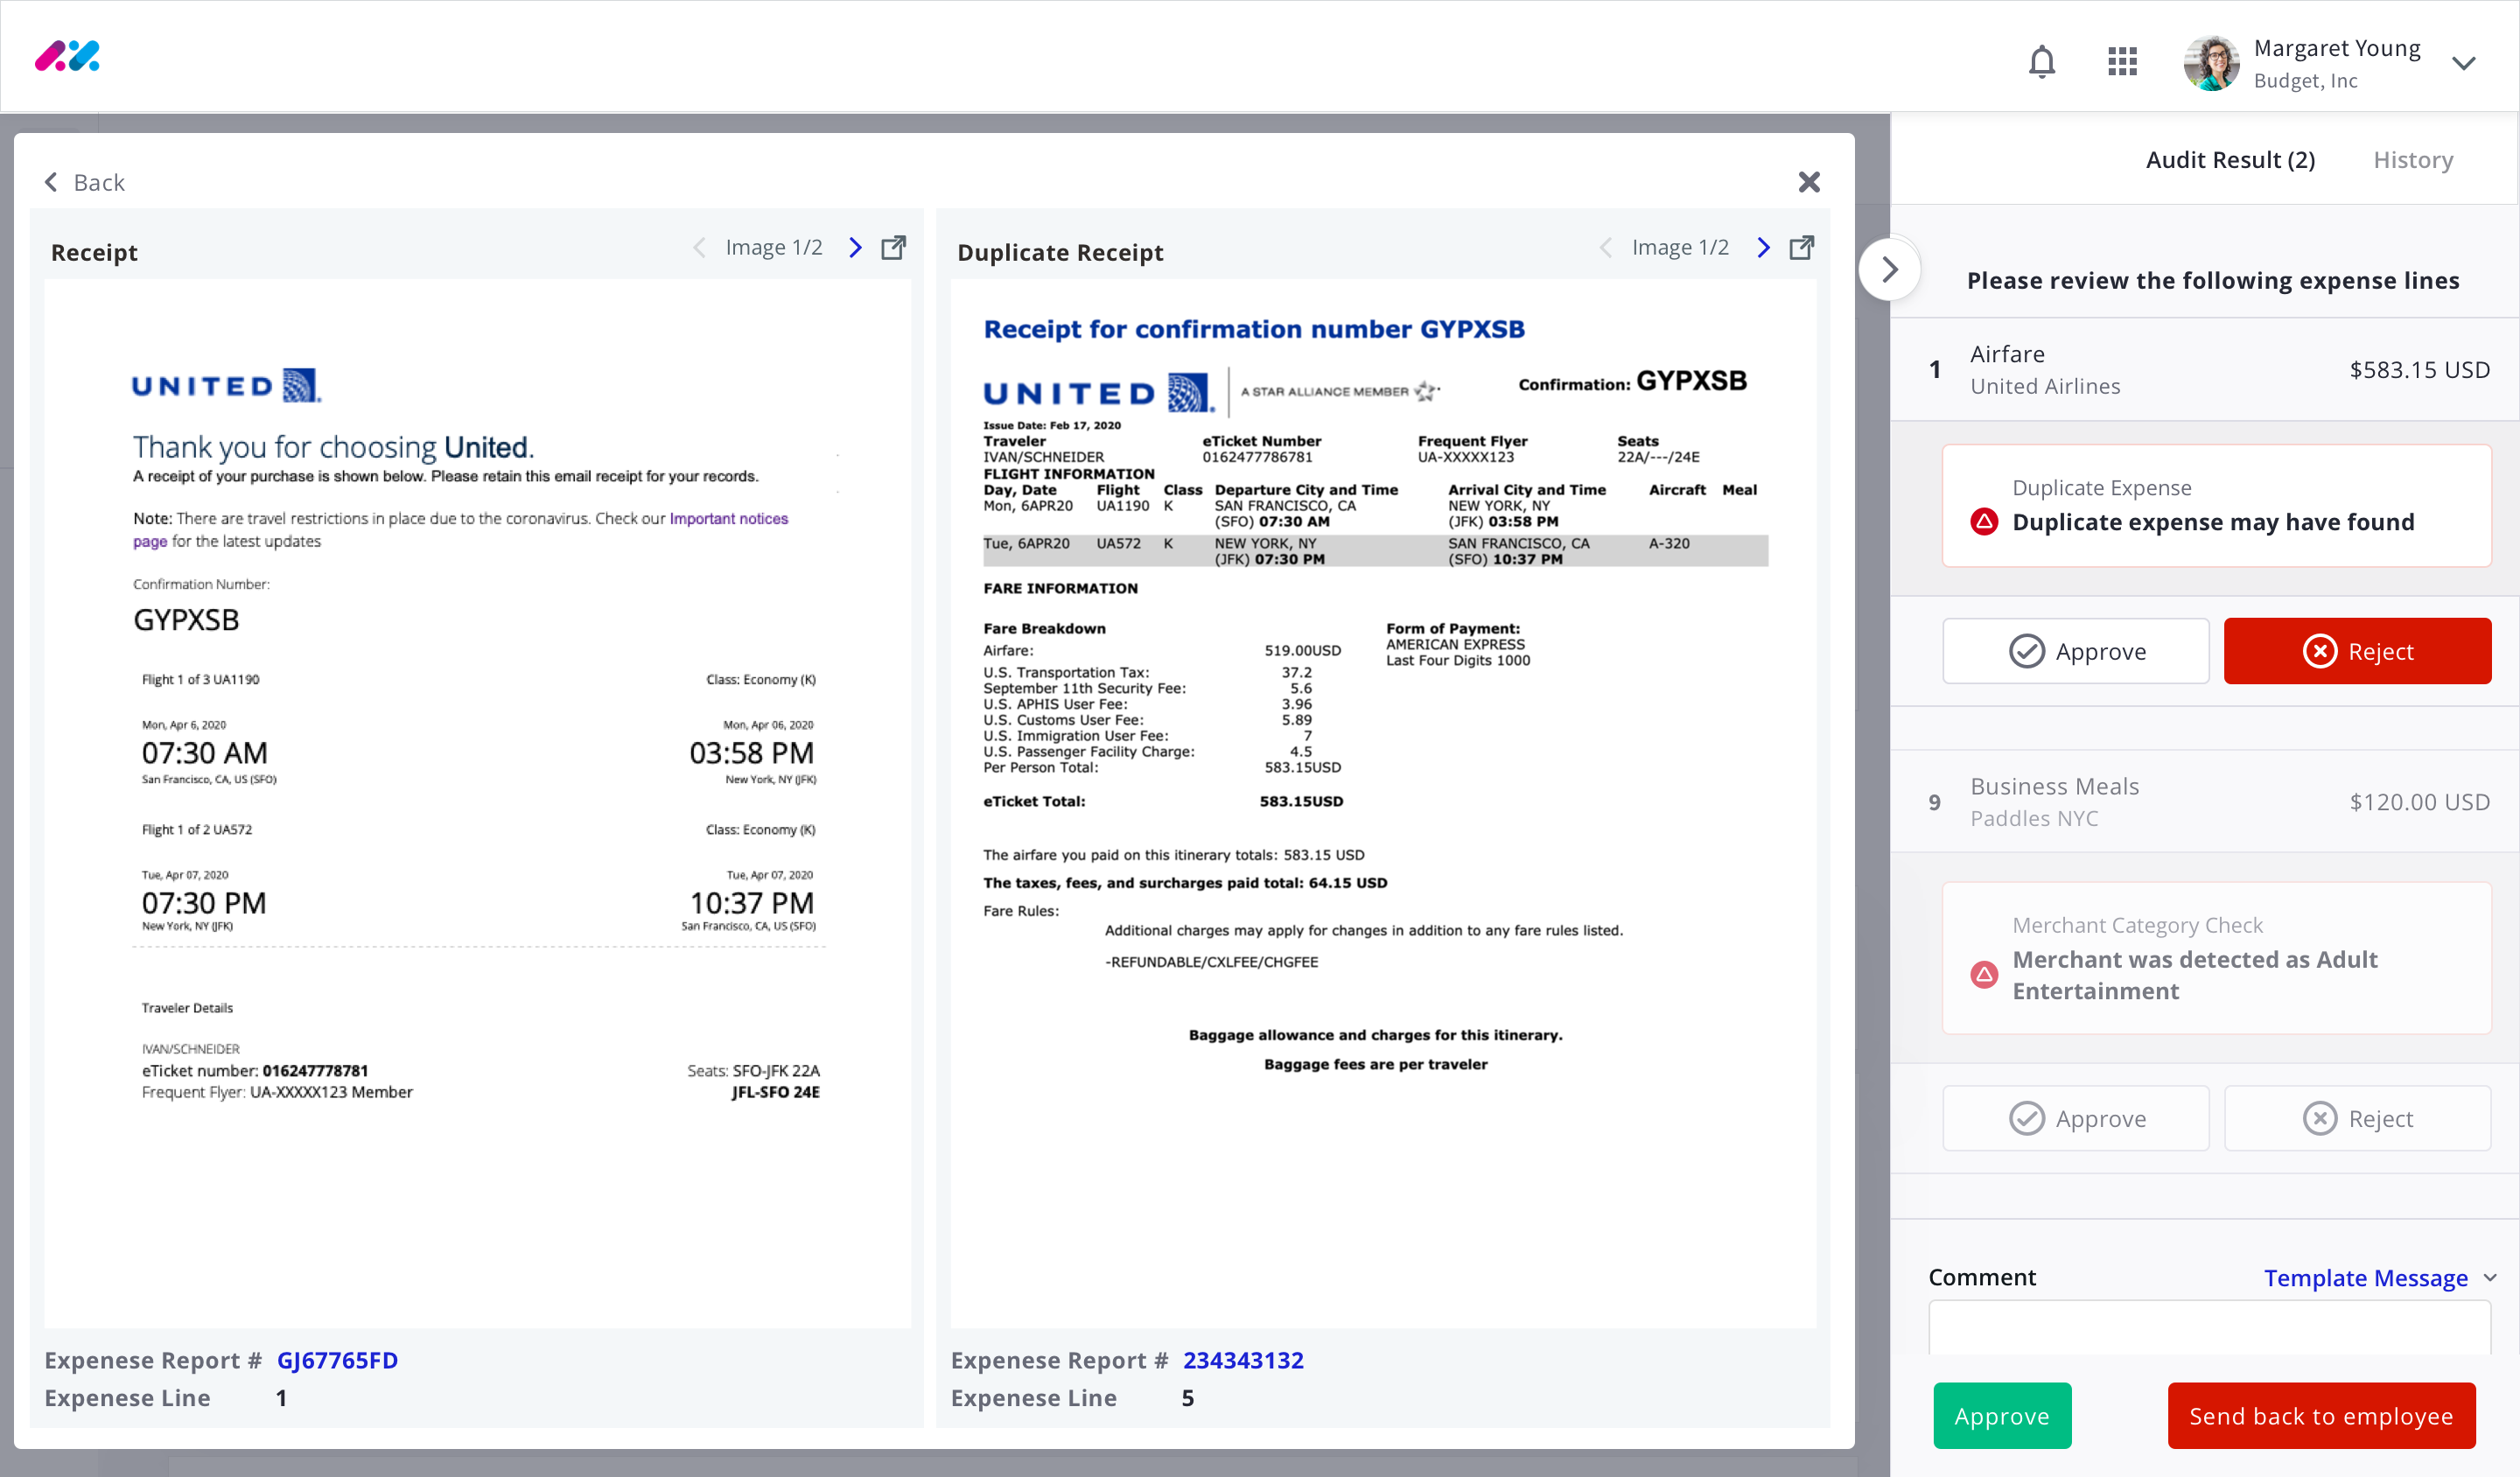This screenshot has width=2520, height=1477.
Task: Click 'Image 1/2' label in Duplicate Receipt panel
Action: click(x=1680, y=247)
